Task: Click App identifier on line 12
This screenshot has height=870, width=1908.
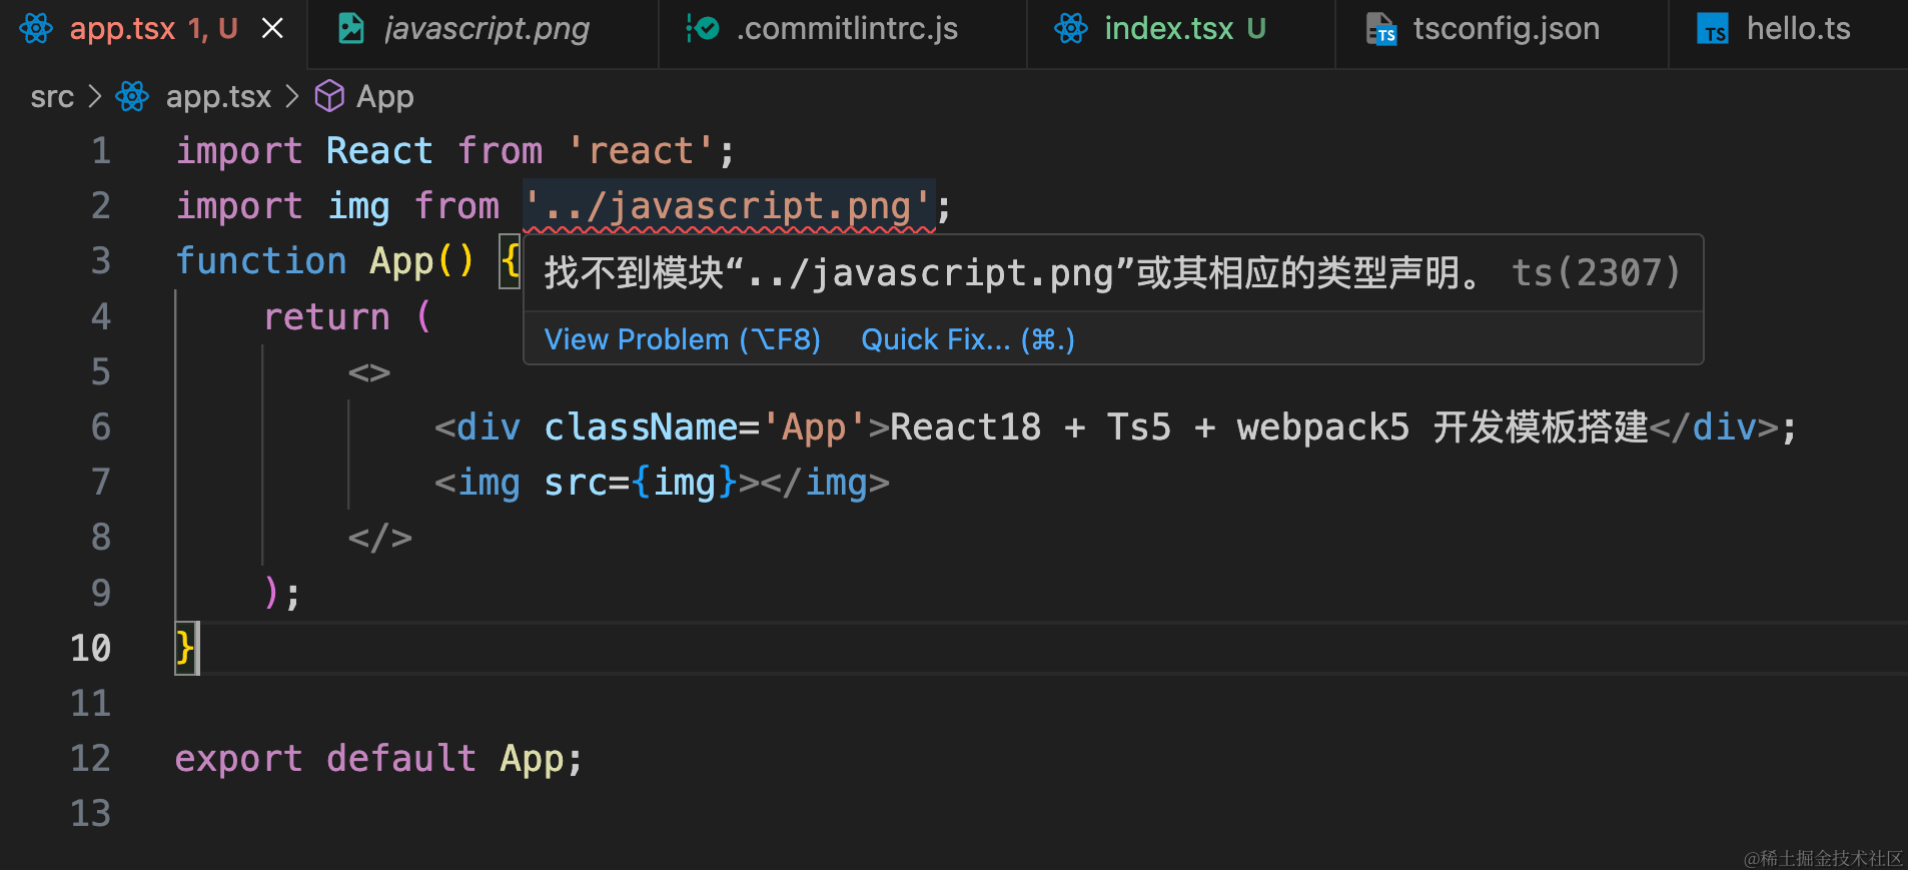Action: coord(531,760)
